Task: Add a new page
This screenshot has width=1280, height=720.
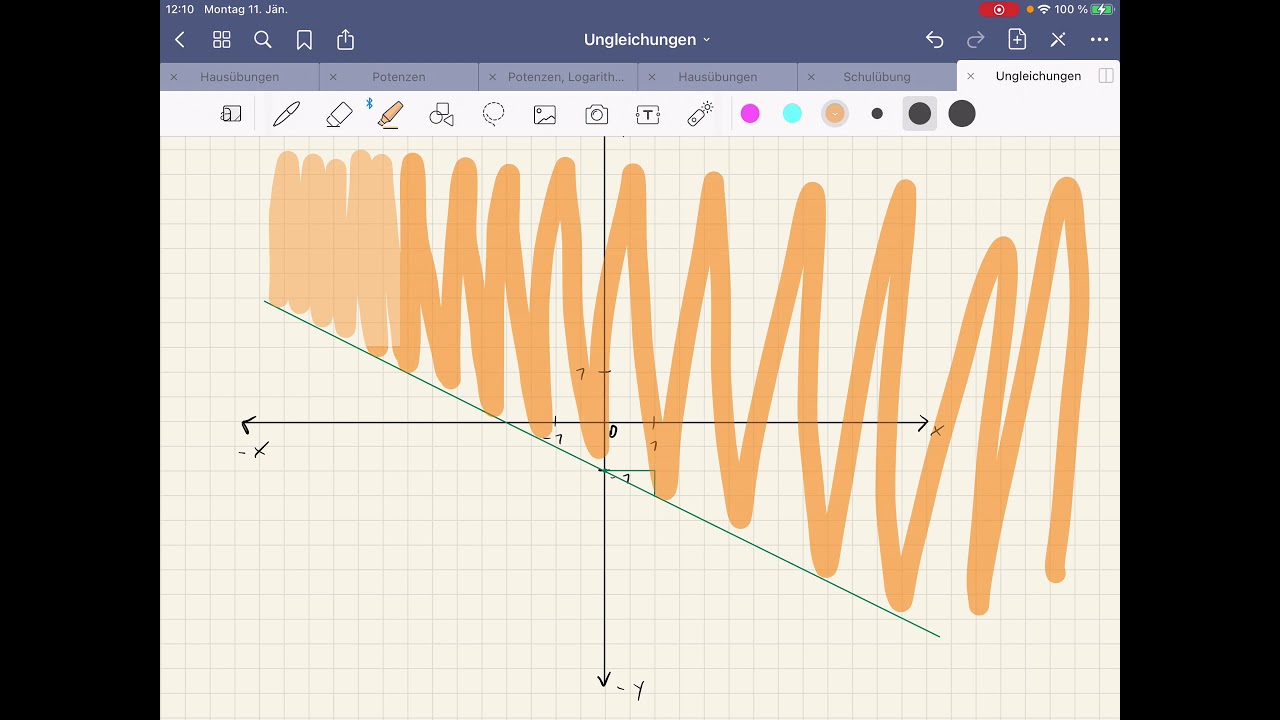Action: (1017, 39)
